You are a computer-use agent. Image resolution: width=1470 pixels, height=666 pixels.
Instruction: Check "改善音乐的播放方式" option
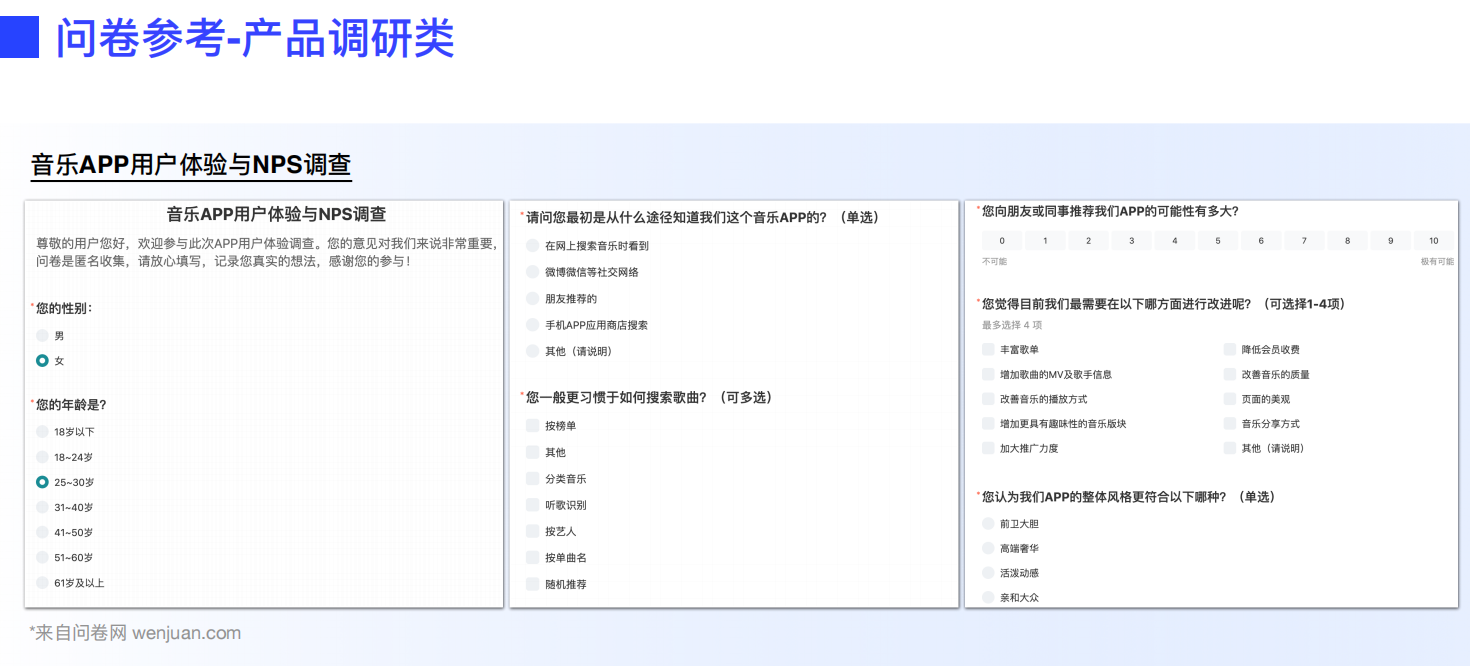click(x=987, y=399)
